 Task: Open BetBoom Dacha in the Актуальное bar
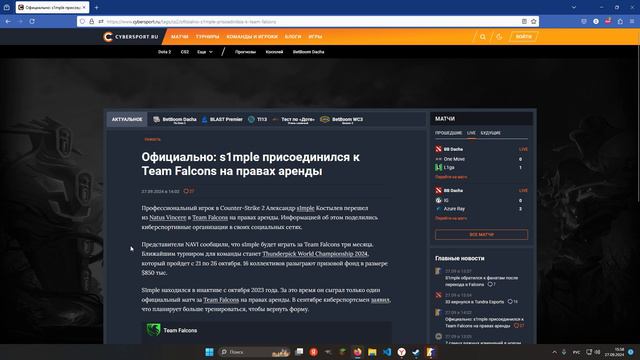175,120
